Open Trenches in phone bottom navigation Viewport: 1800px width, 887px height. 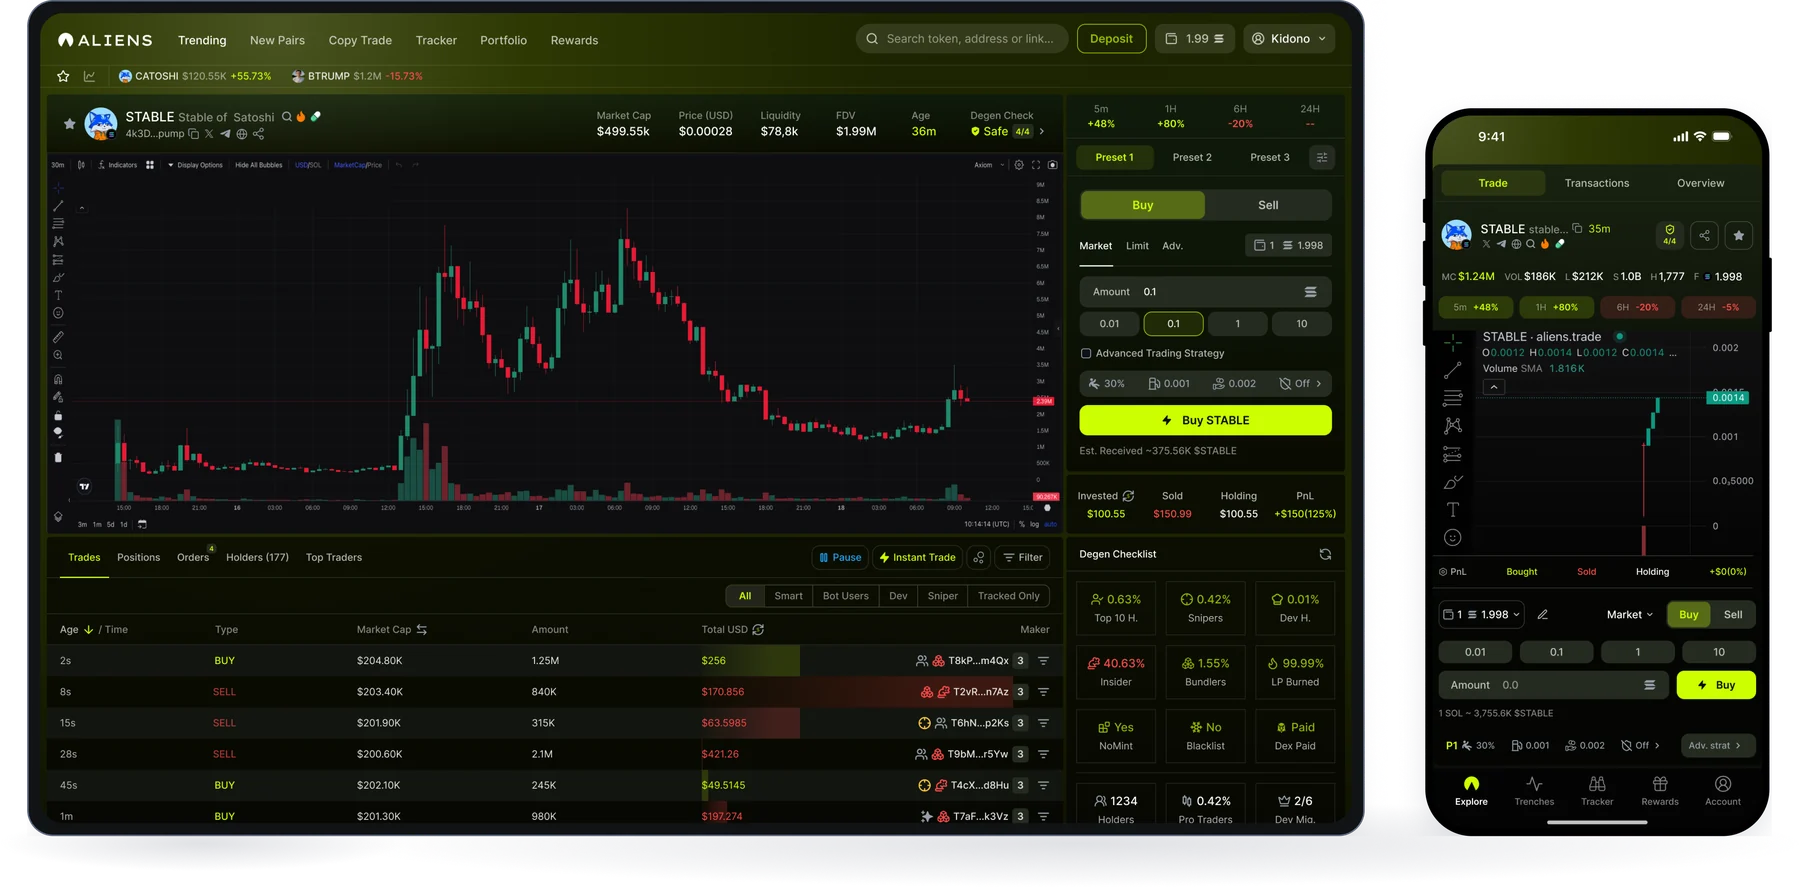(x=1534, y=791)
